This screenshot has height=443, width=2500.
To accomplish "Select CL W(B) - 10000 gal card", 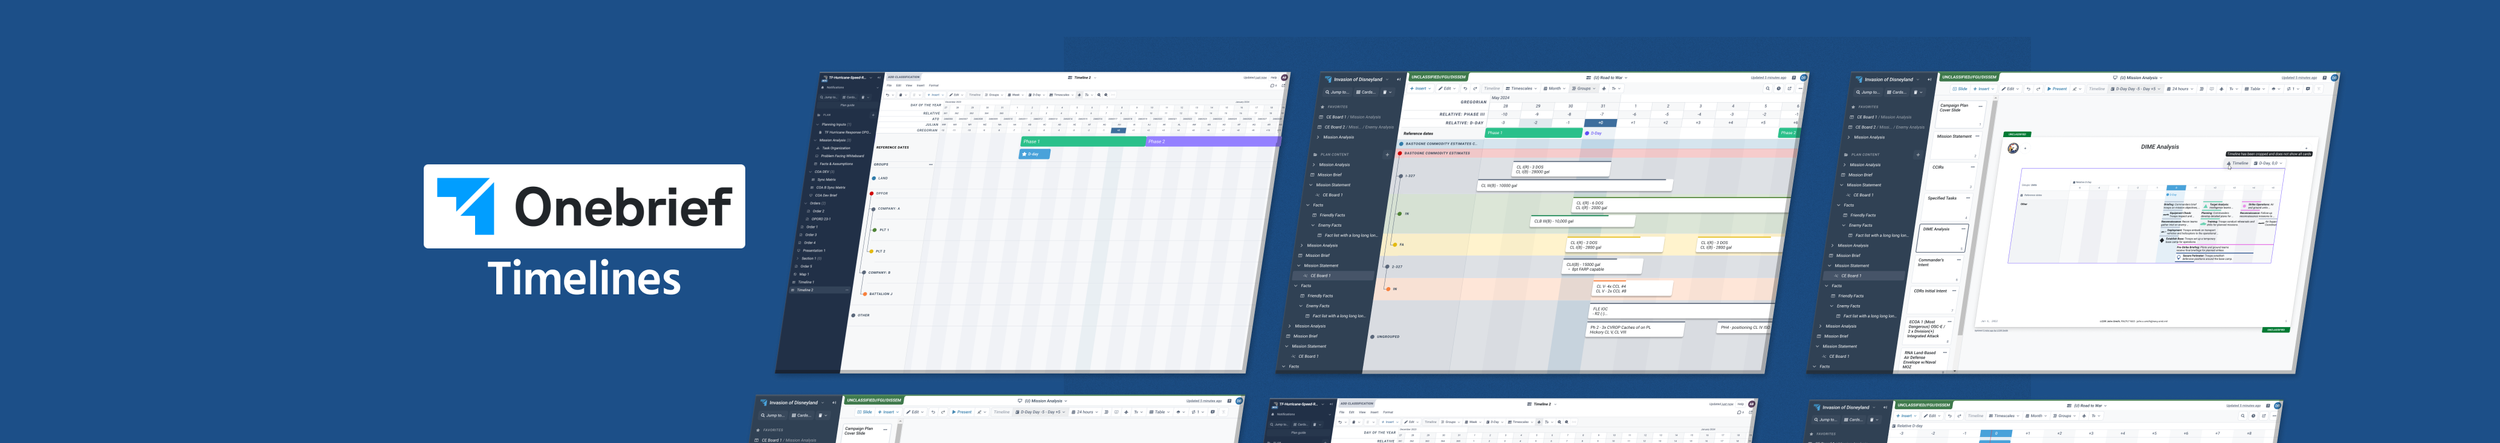I will click(1574, 185).
